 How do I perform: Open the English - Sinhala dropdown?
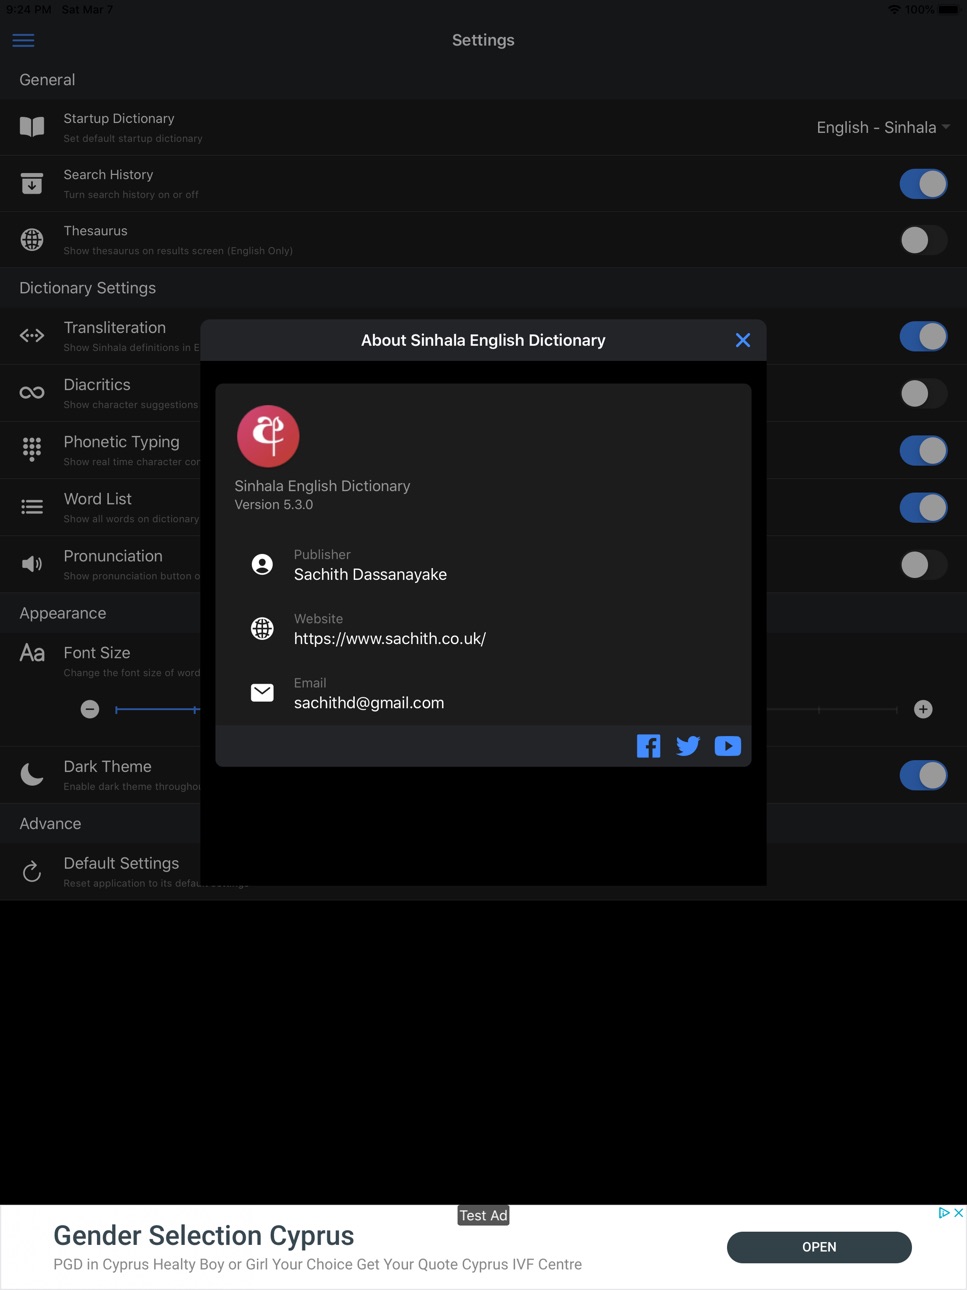click(x=883, y=127)
